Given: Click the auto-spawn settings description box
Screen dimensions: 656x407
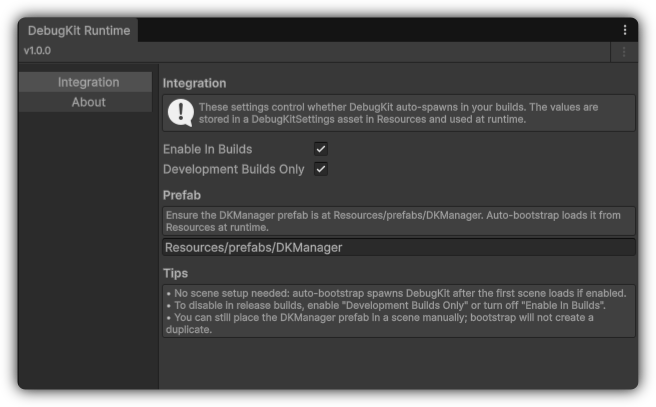Looking at the screenshot, I should click(x=410, y=113).
